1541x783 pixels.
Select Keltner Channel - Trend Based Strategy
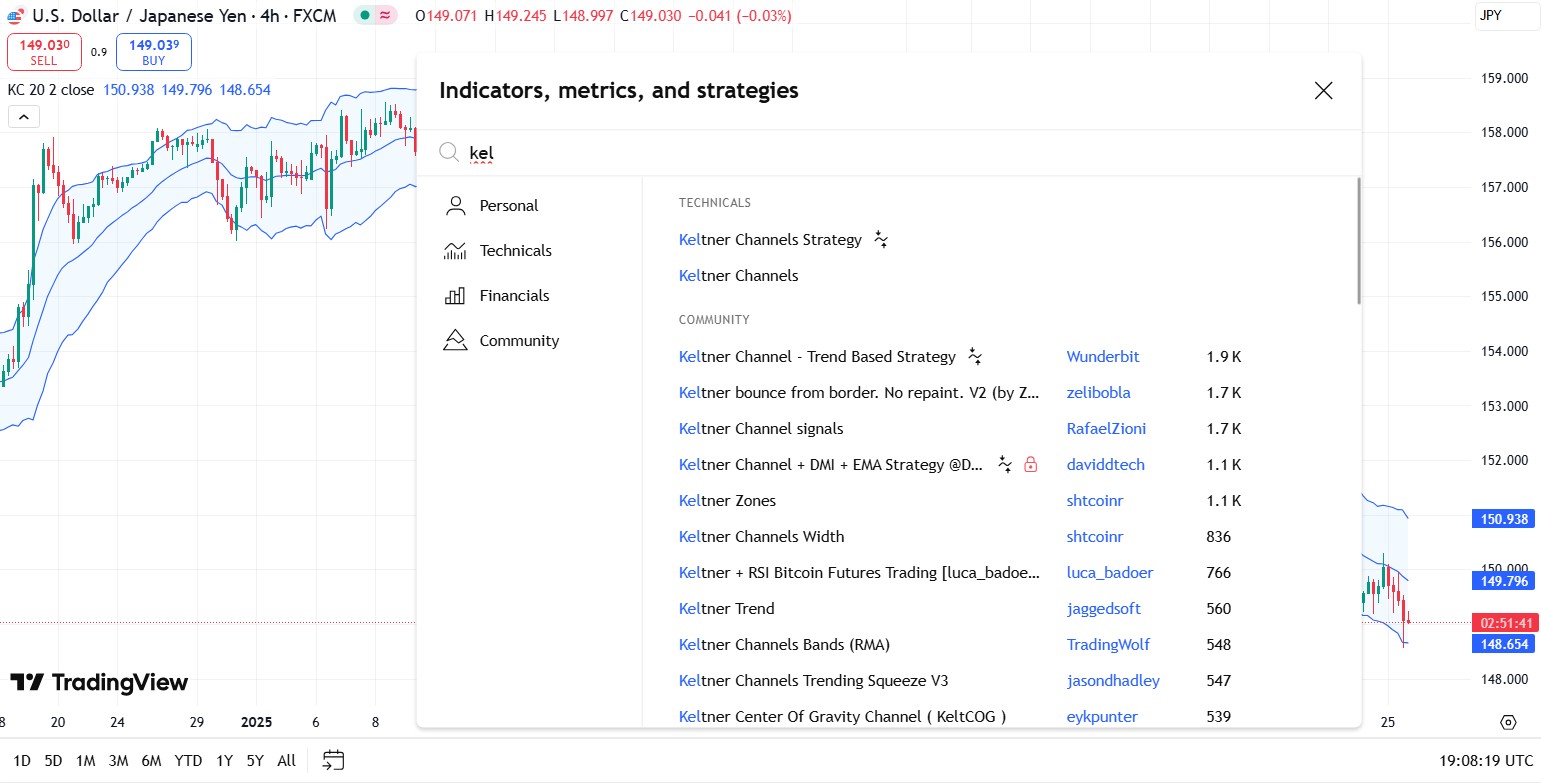pos(817,357)
